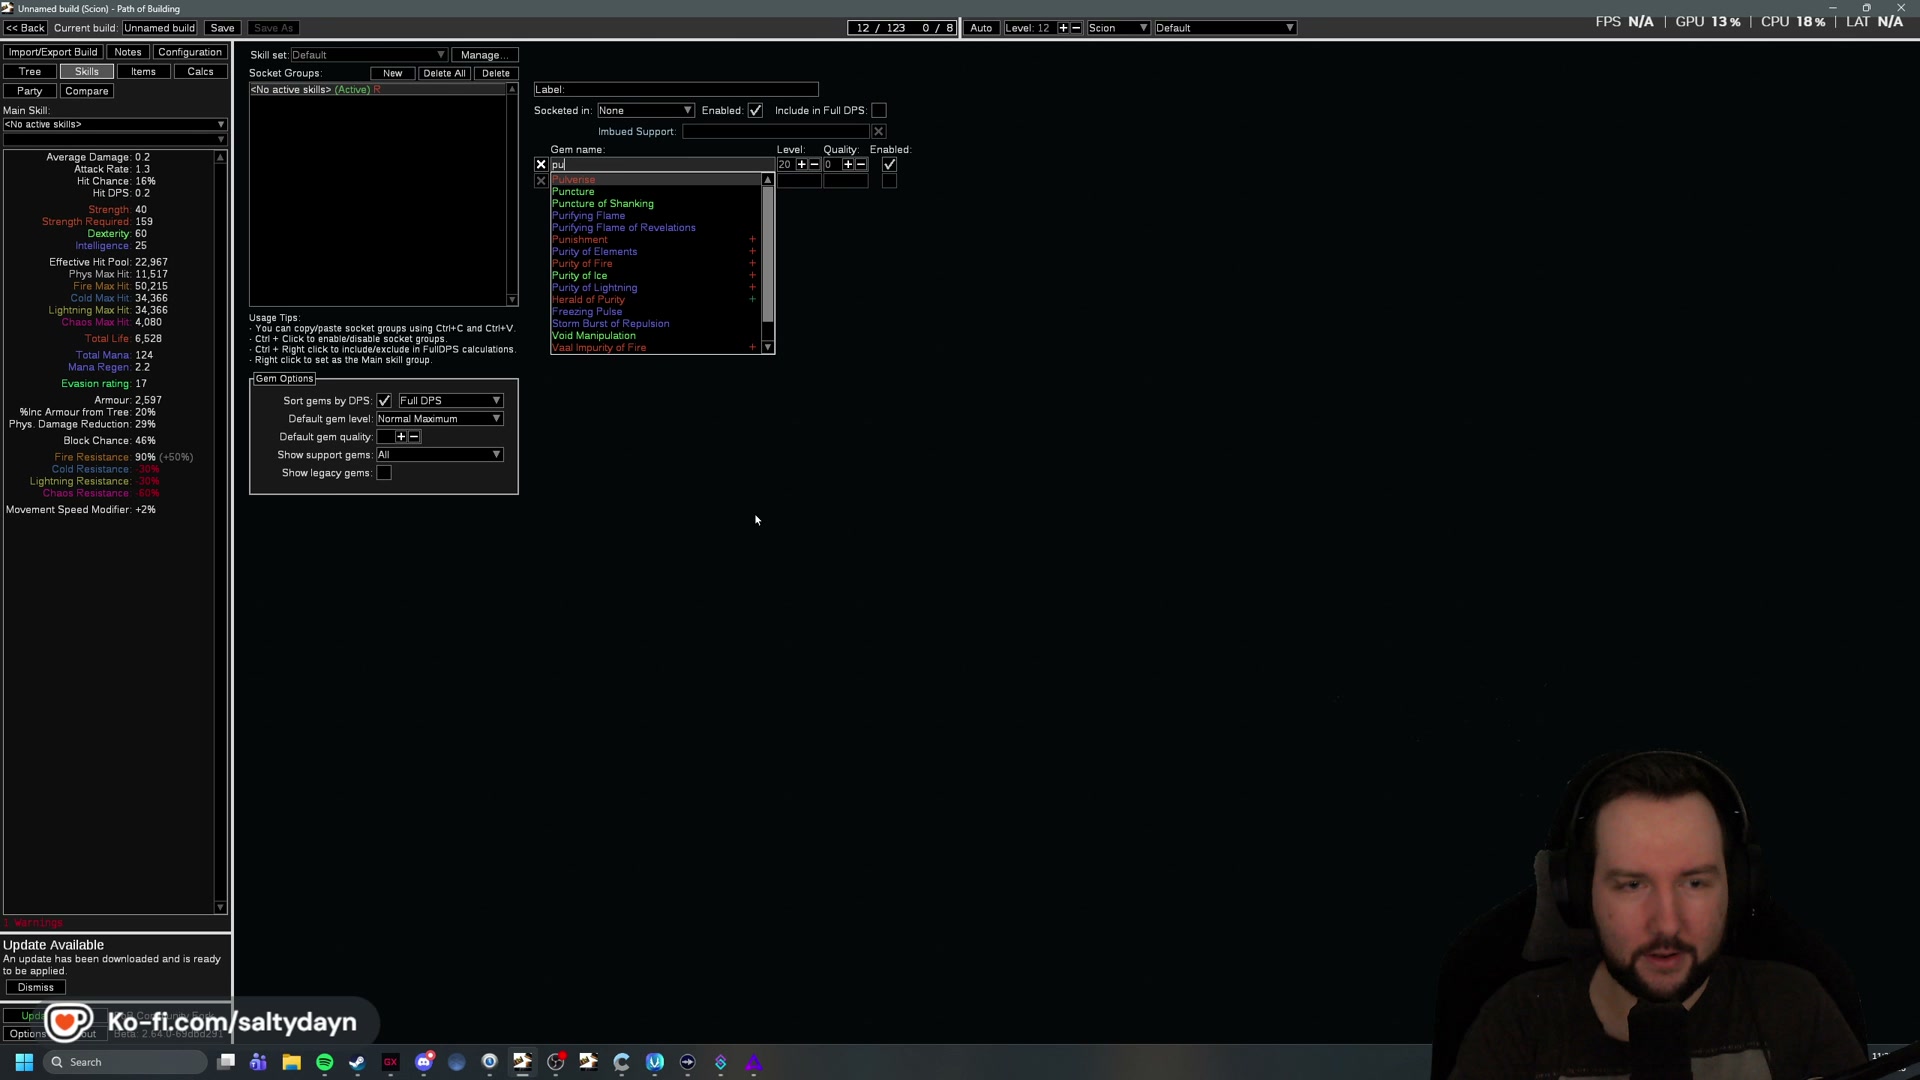Click the gem suggestion list scrollbar

pyautogui.click(x=768, y=254)
